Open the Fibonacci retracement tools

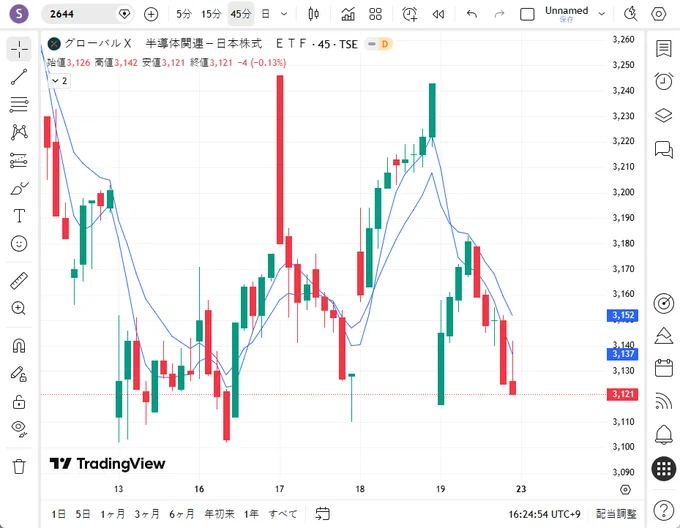[19, 104]
